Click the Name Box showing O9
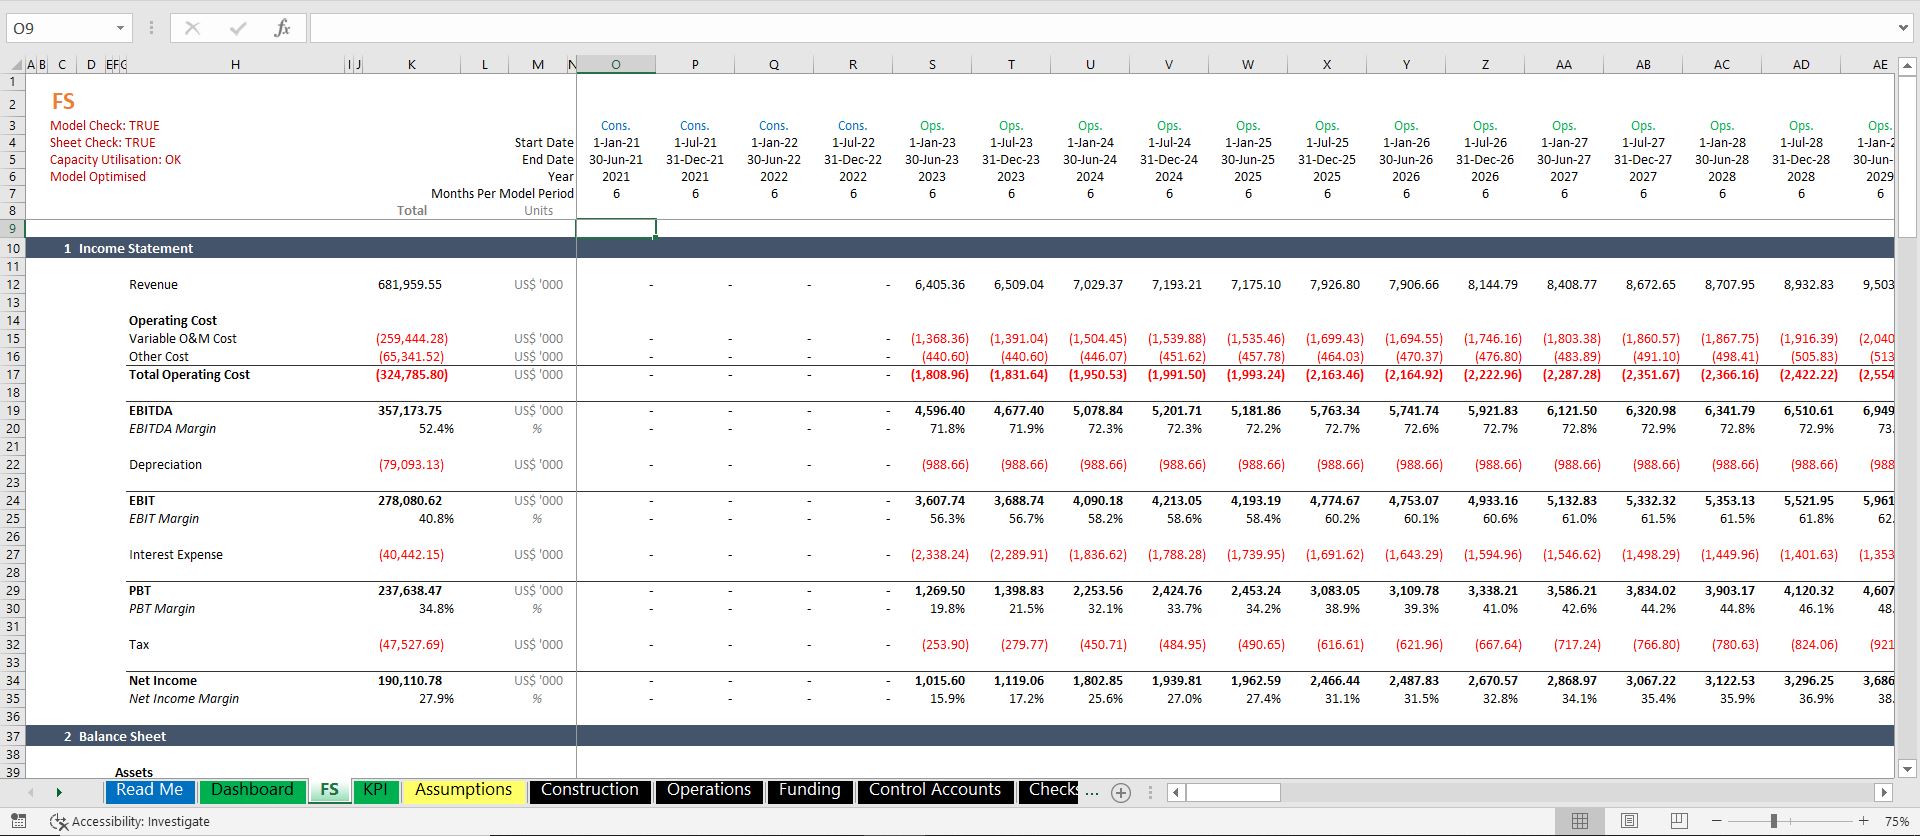 pos(60,28)
